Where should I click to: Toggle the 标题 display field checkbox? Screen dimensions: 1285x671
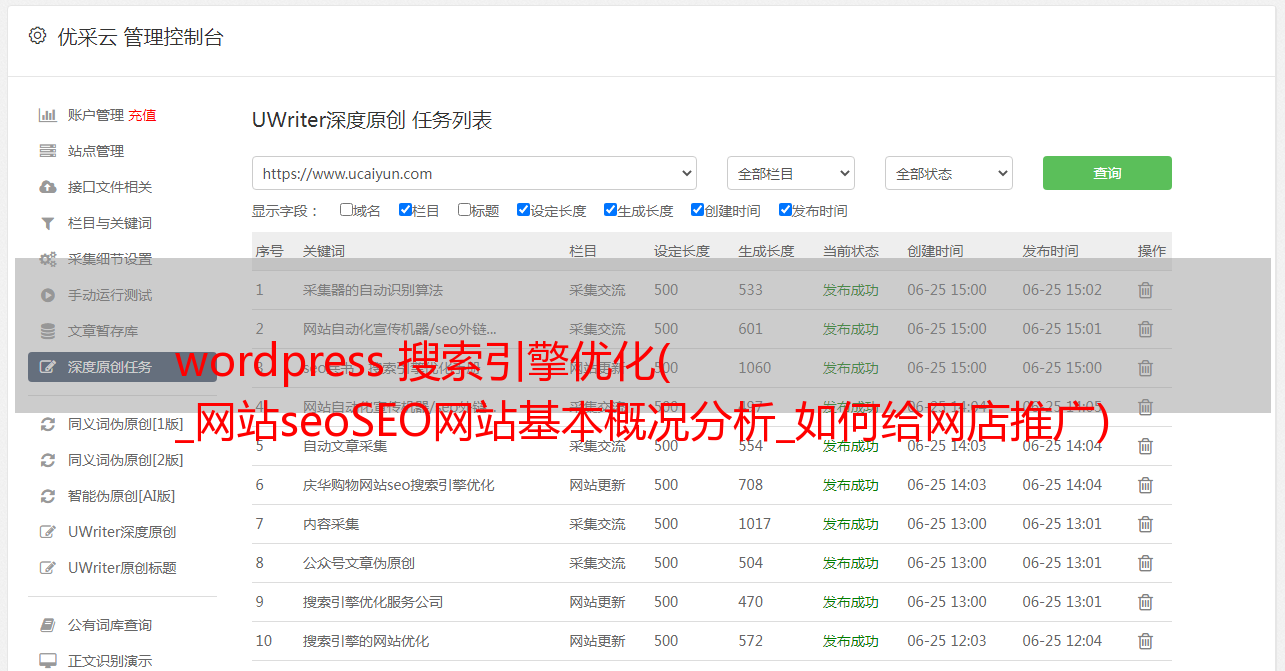(x=464, y=210)
